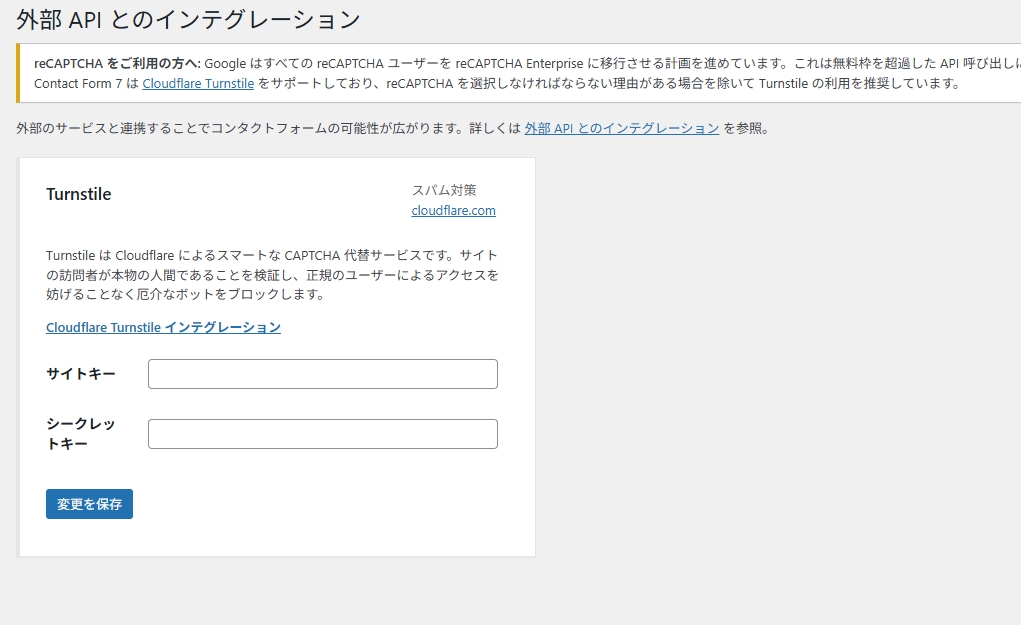Focus the シークレットキー input field
This screenshot has height=625, width=1021.
point(323,434)
